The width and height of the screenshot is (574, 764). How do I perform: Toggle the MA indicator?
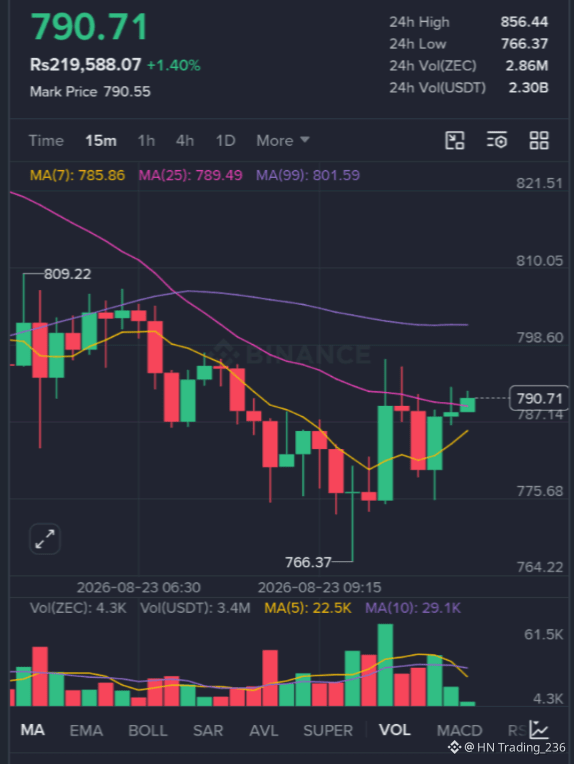click(33, 730)
